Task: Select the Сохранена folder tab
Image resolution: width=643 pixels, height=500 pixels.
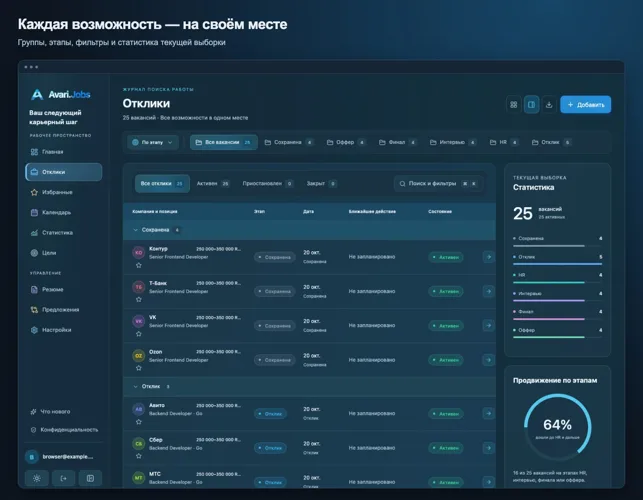Action: (x=289, y=142)
